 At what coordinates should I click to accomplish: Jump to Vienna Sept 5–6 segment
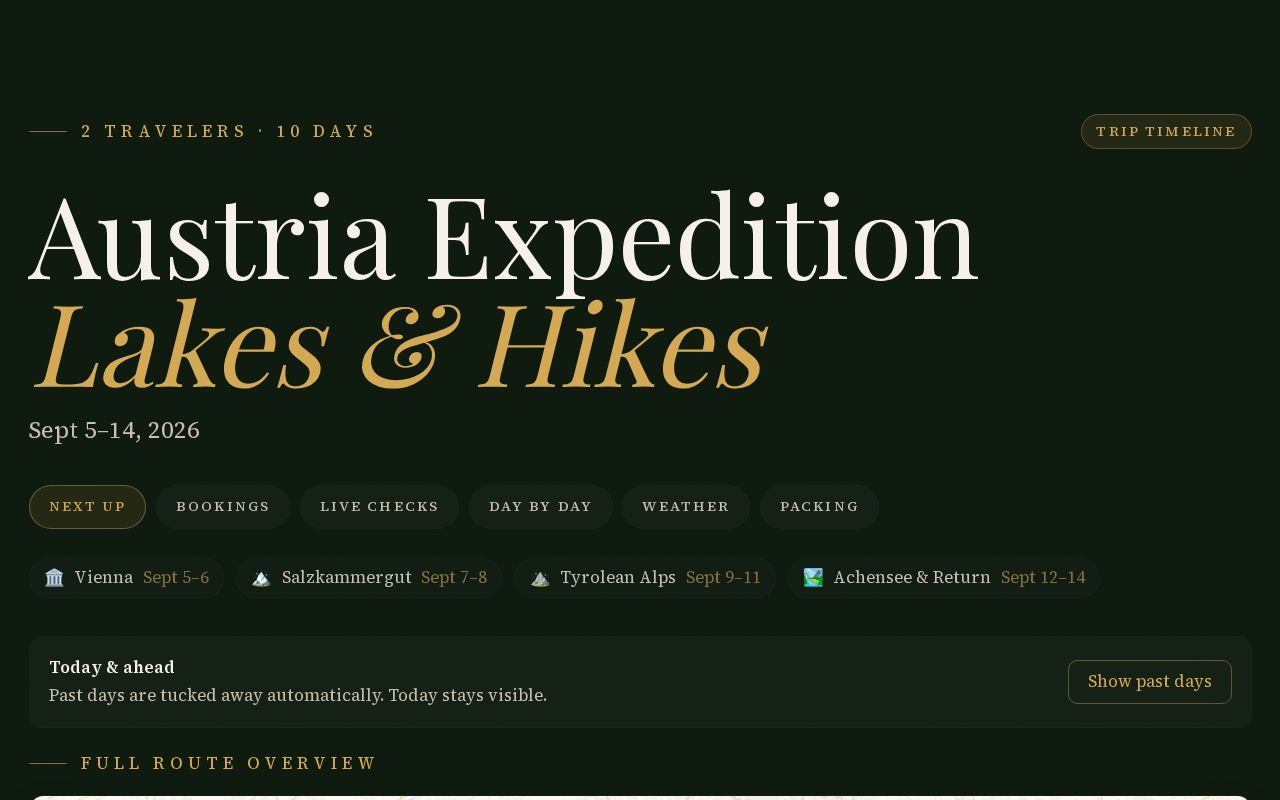pos(126,578)
